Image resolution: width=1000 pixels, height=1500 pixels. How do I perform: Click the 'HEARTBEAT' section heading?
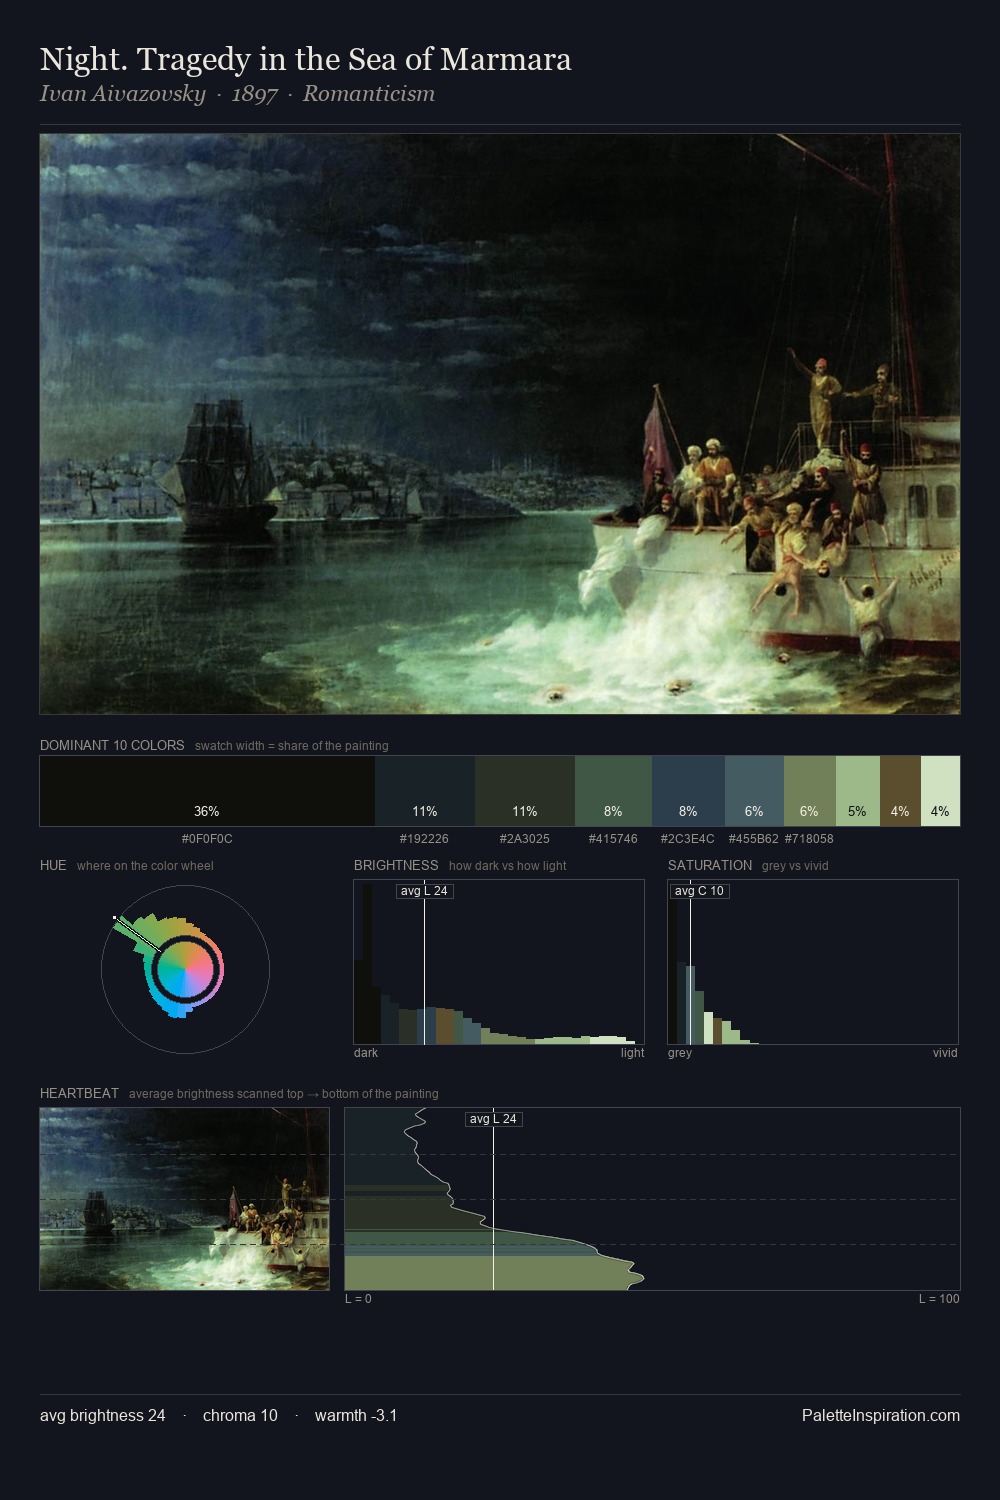(x=79, y=1094)
